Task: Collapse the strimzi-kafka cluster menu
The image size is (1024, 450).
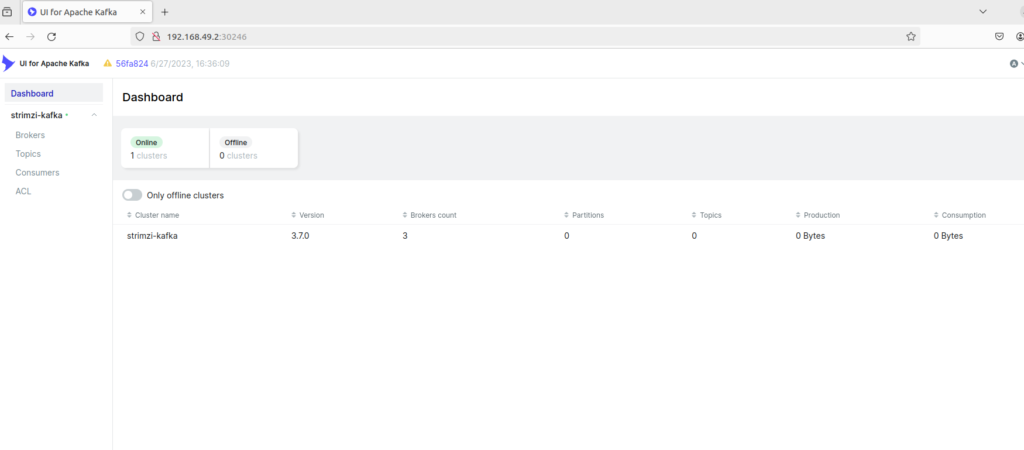Action: 94,115
